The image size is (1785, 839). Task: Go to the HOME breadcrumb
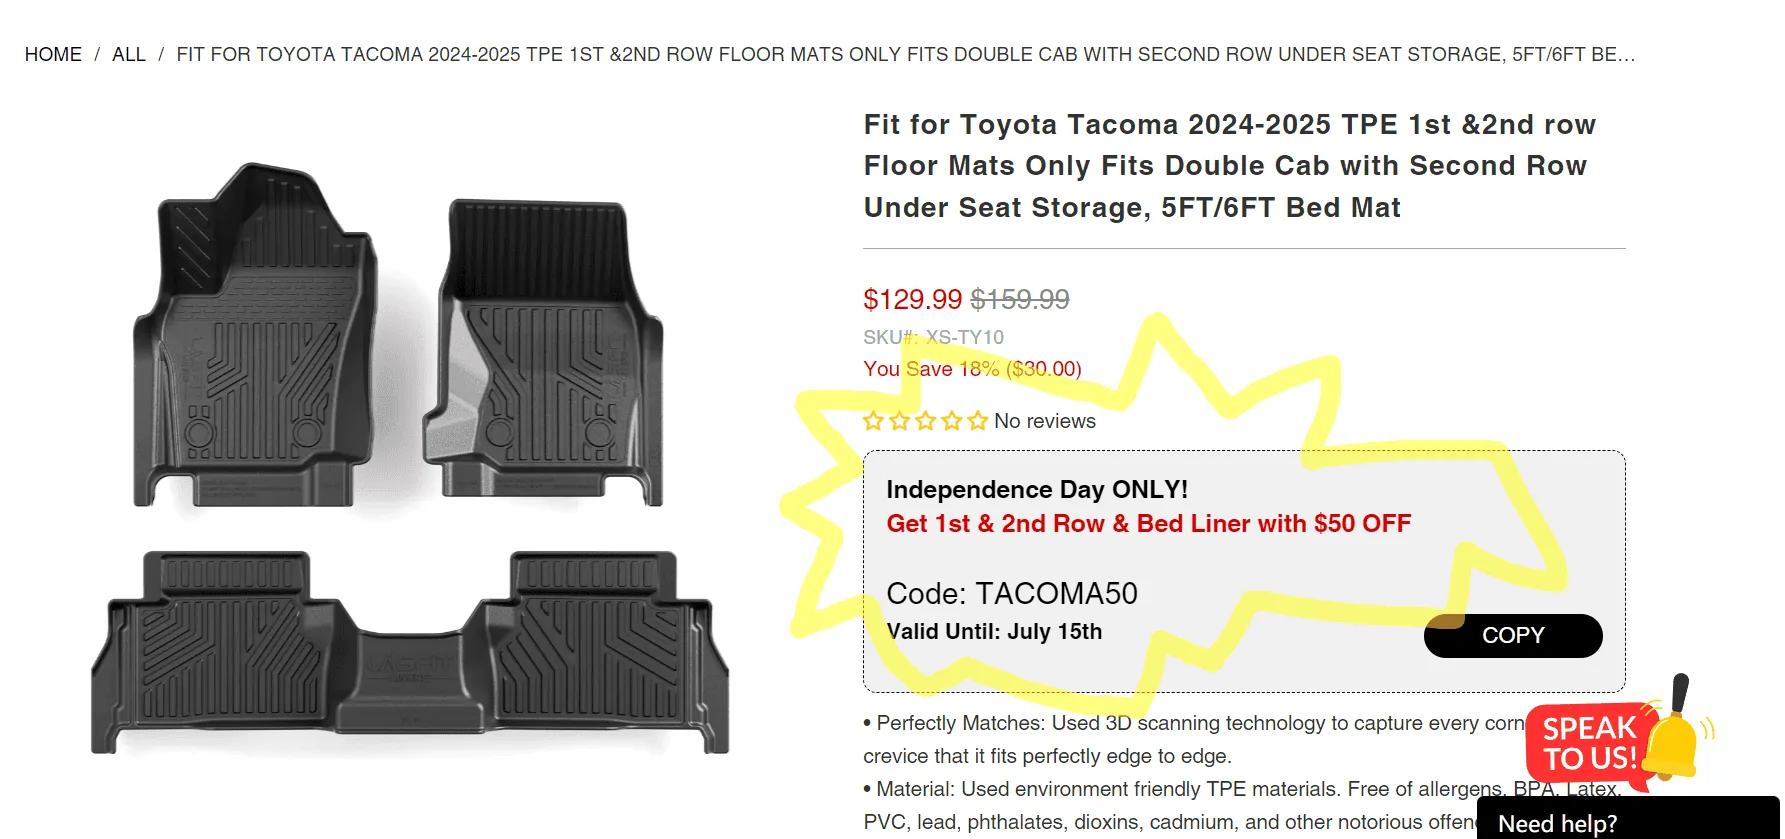[x=53, y=55]
